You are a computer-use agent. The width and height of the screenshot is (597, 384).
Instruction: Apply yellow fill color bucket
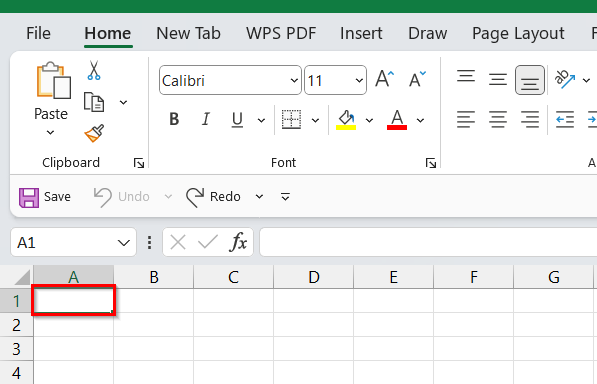point(346,120)
